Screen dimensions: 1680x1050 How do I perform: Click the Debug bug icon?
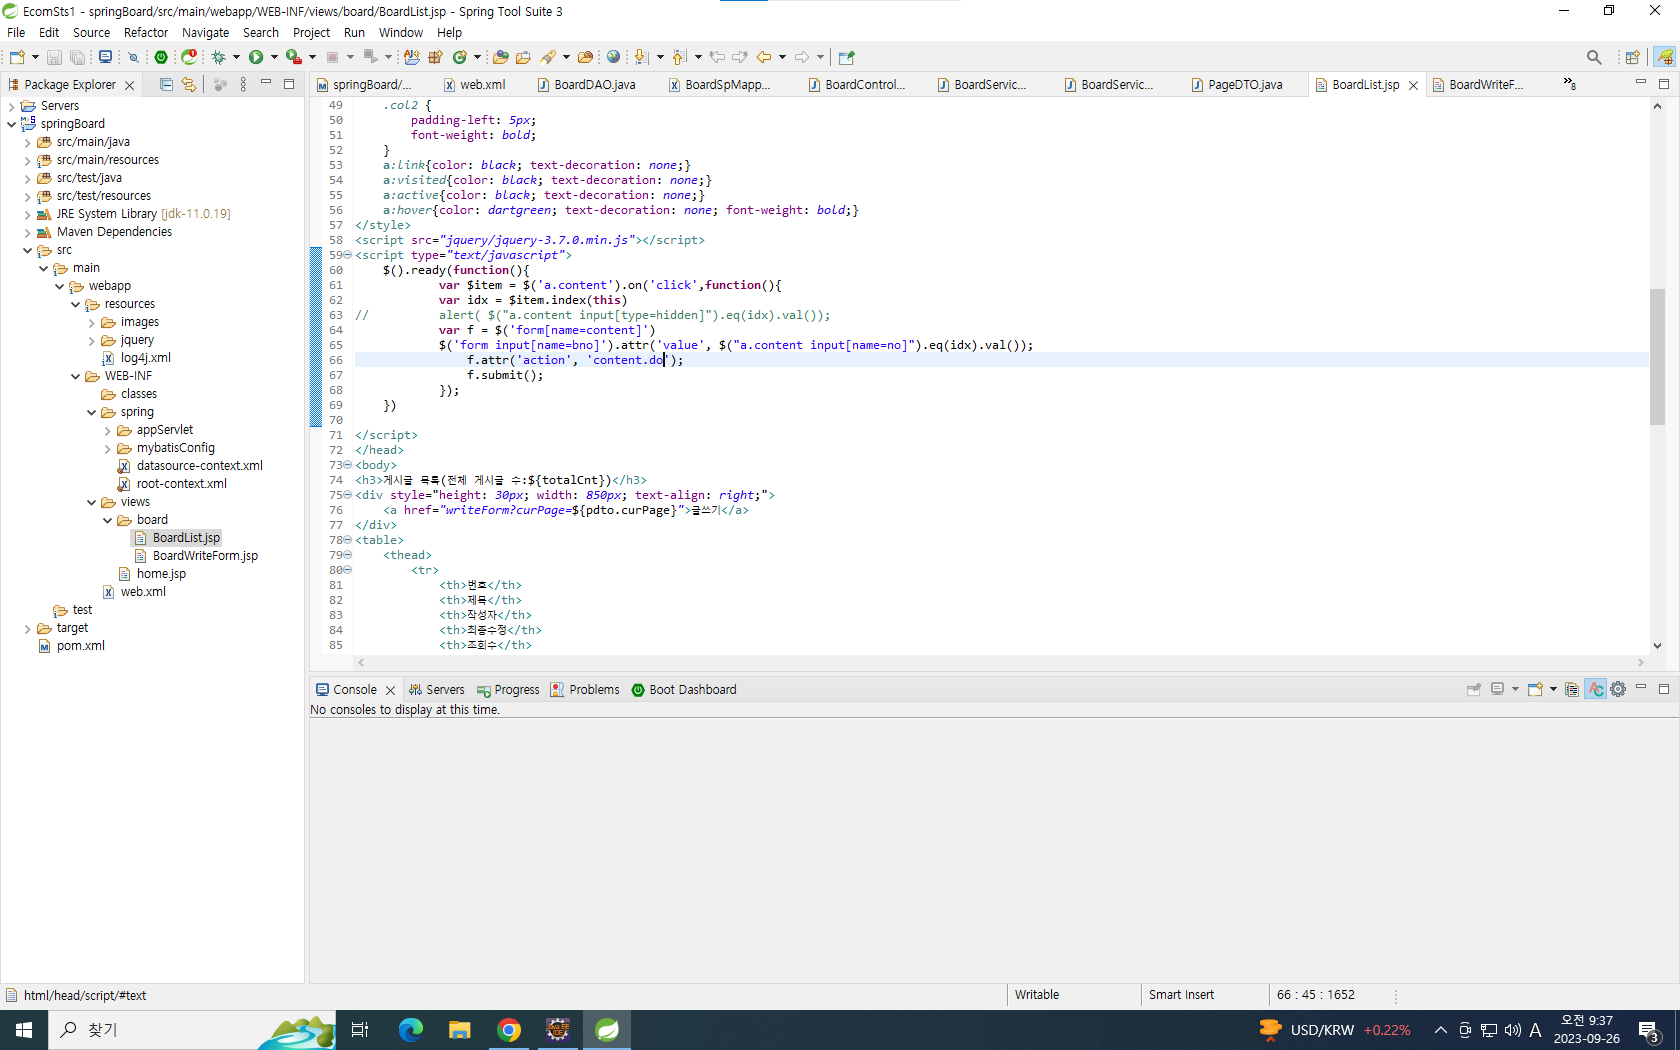[219, 57]
